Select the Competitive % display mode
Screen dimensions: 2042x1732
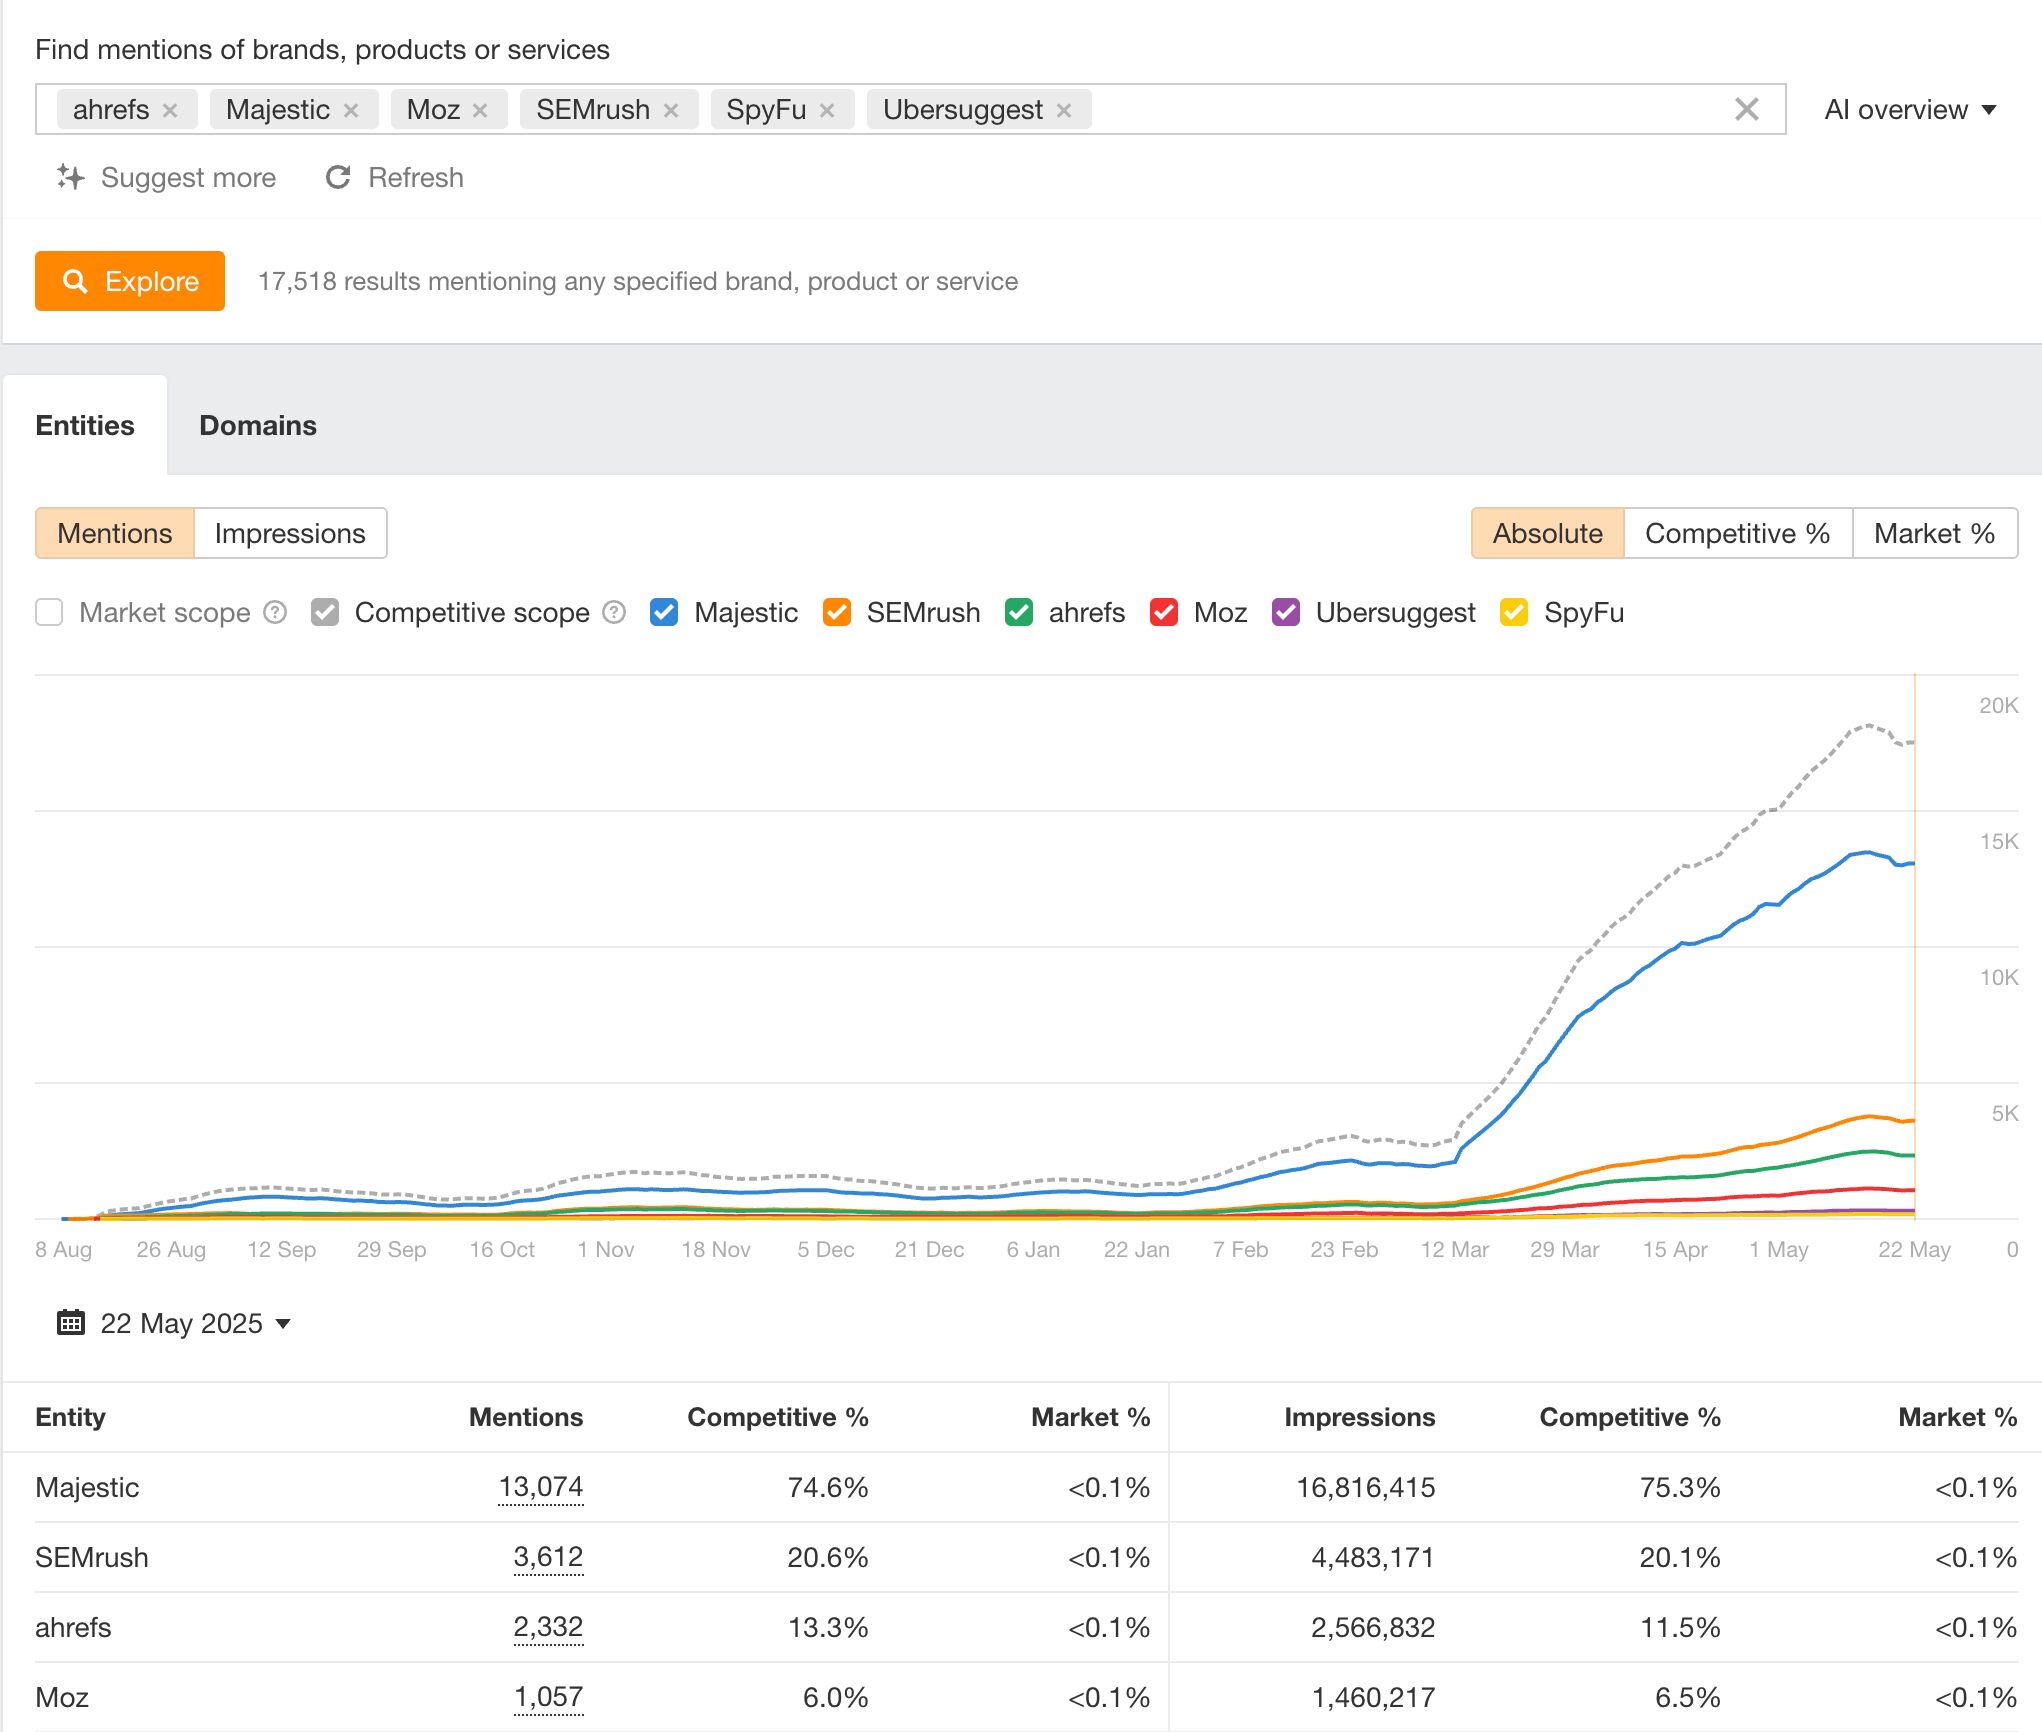coord(1737,533)
